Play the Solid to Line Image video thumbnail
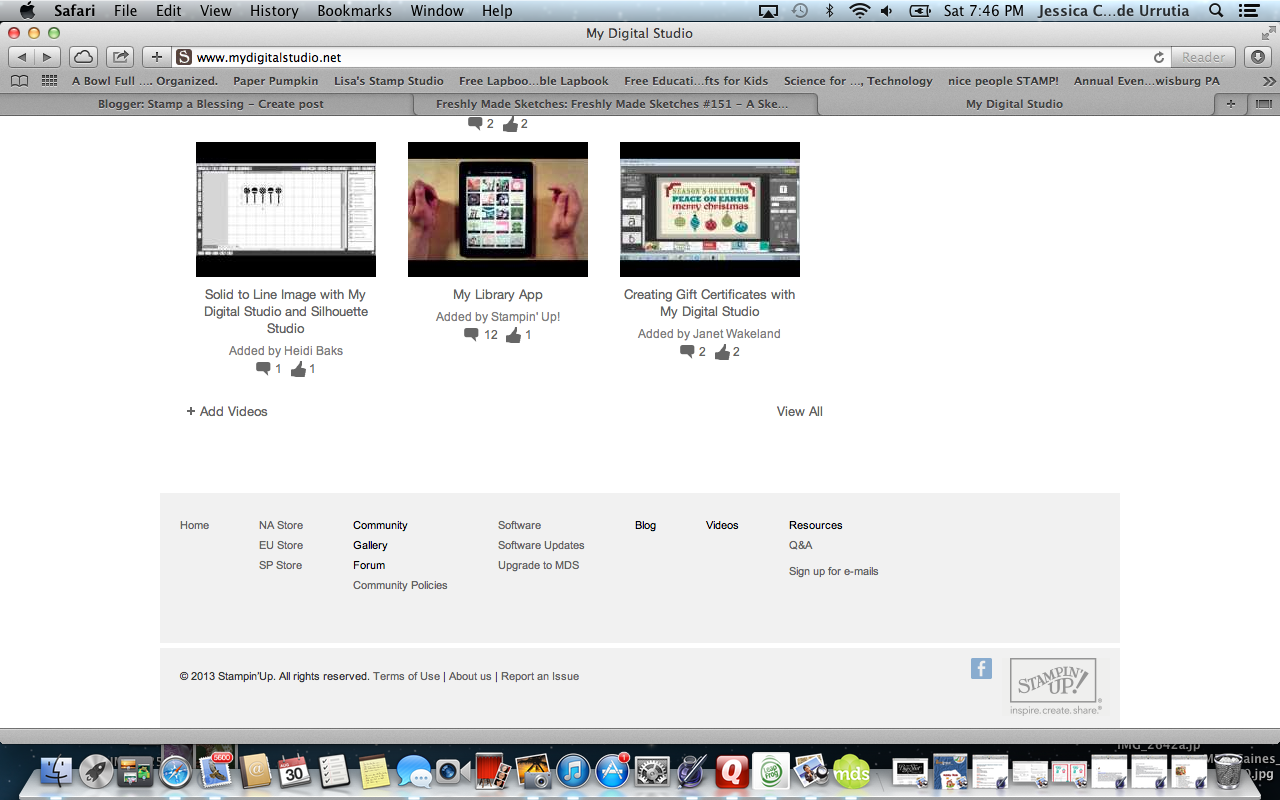1280x800 pixels. coord(286,209)
